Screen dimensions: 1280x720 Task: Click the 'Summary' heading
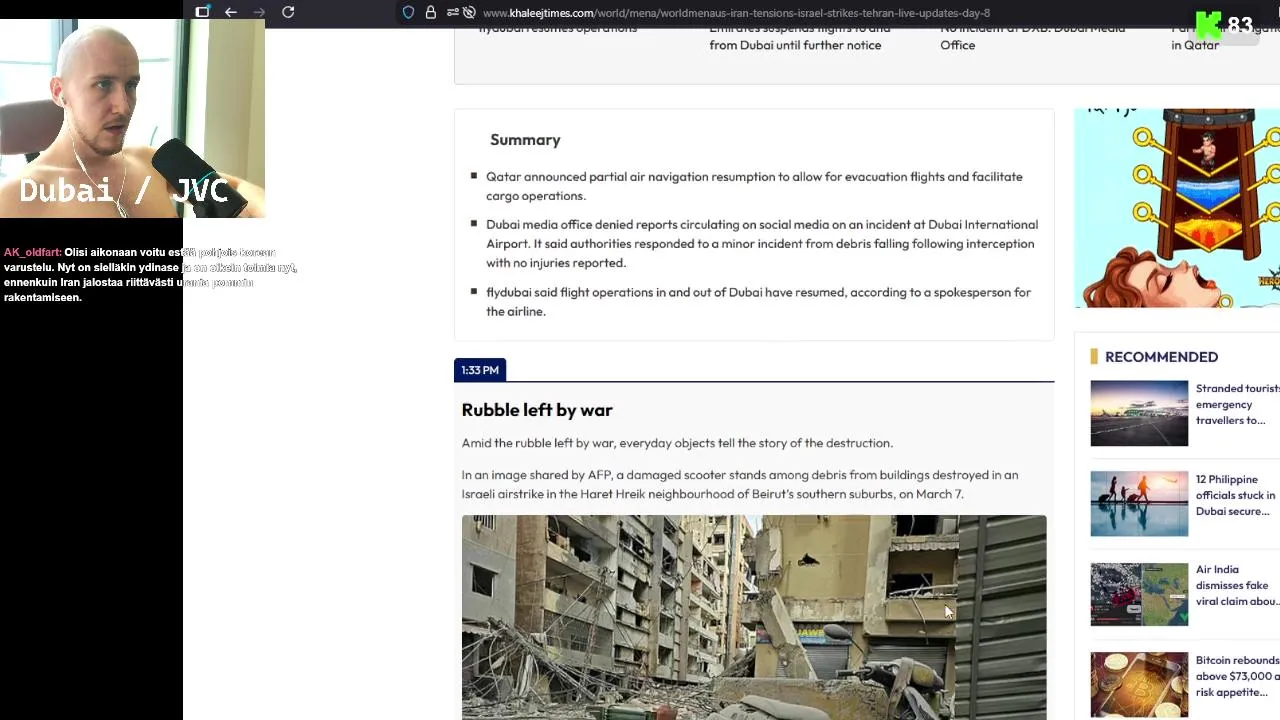click(x=525, y=140)
